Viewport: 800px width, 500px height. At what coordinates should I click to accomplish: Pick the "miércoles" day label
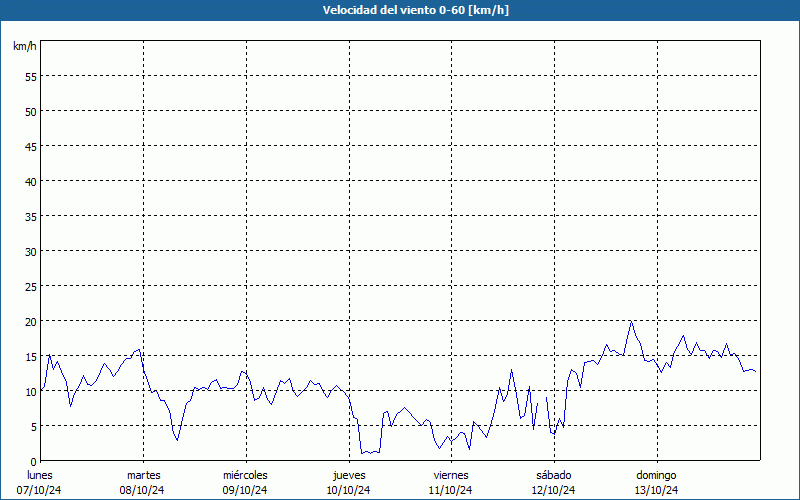tap(245, 475)
